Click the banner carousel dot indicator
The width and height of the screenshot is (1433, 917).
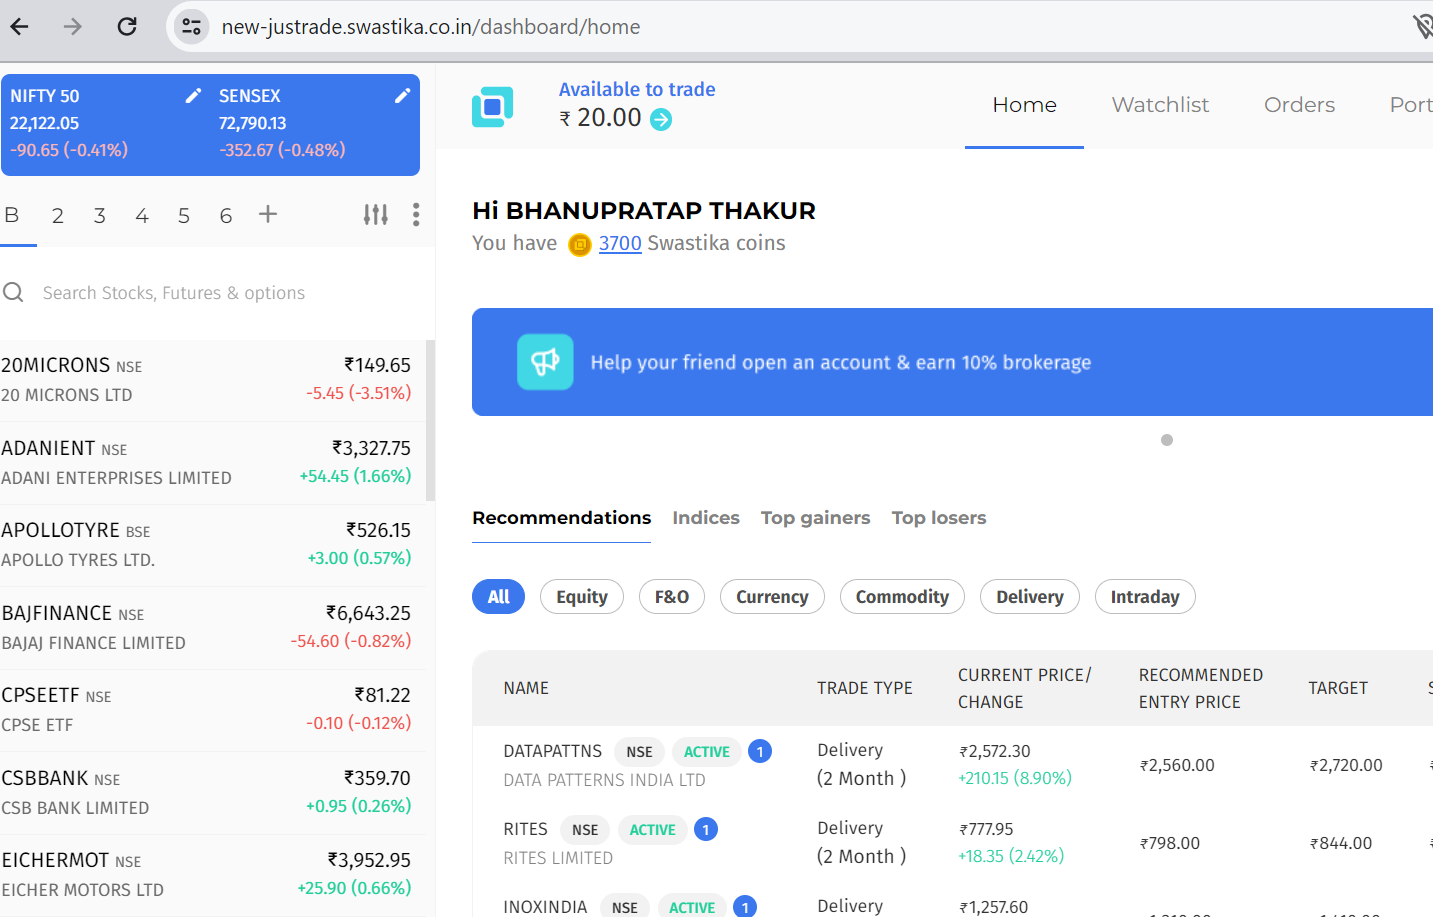coord(1167,440)
